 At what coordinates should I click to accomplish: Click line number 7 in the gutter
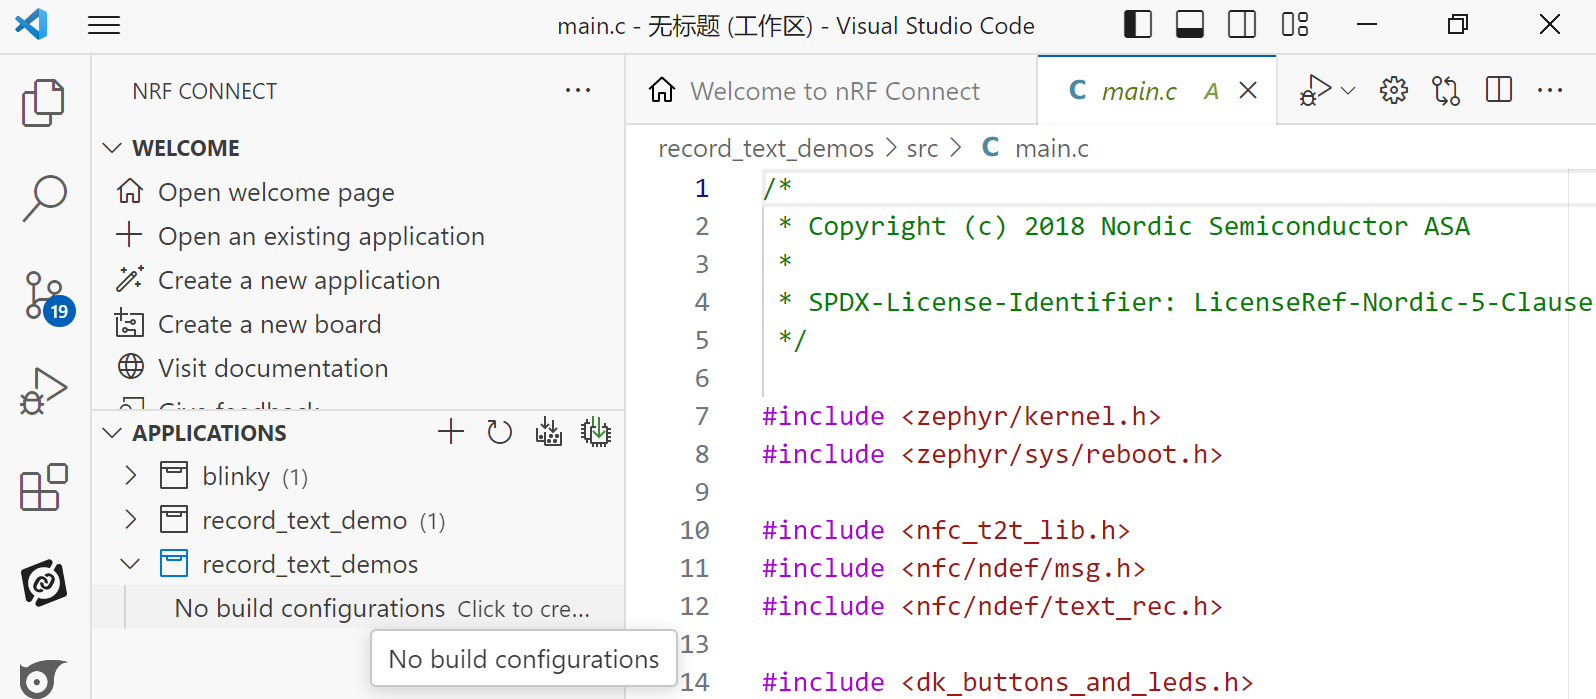pyautogui.click(x=702, y=416)
